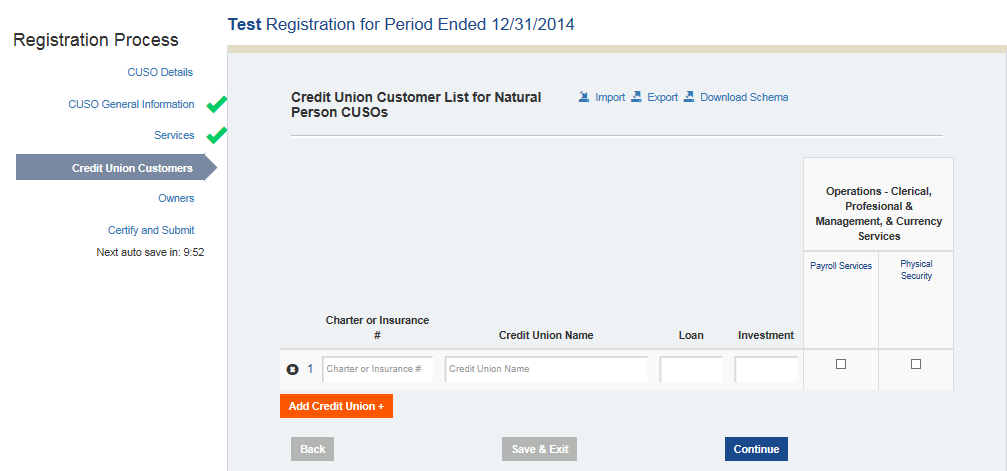This screenshot has width=1007, height=471.
Task: Click the Download Schema icon
Action: click(689, 97)
